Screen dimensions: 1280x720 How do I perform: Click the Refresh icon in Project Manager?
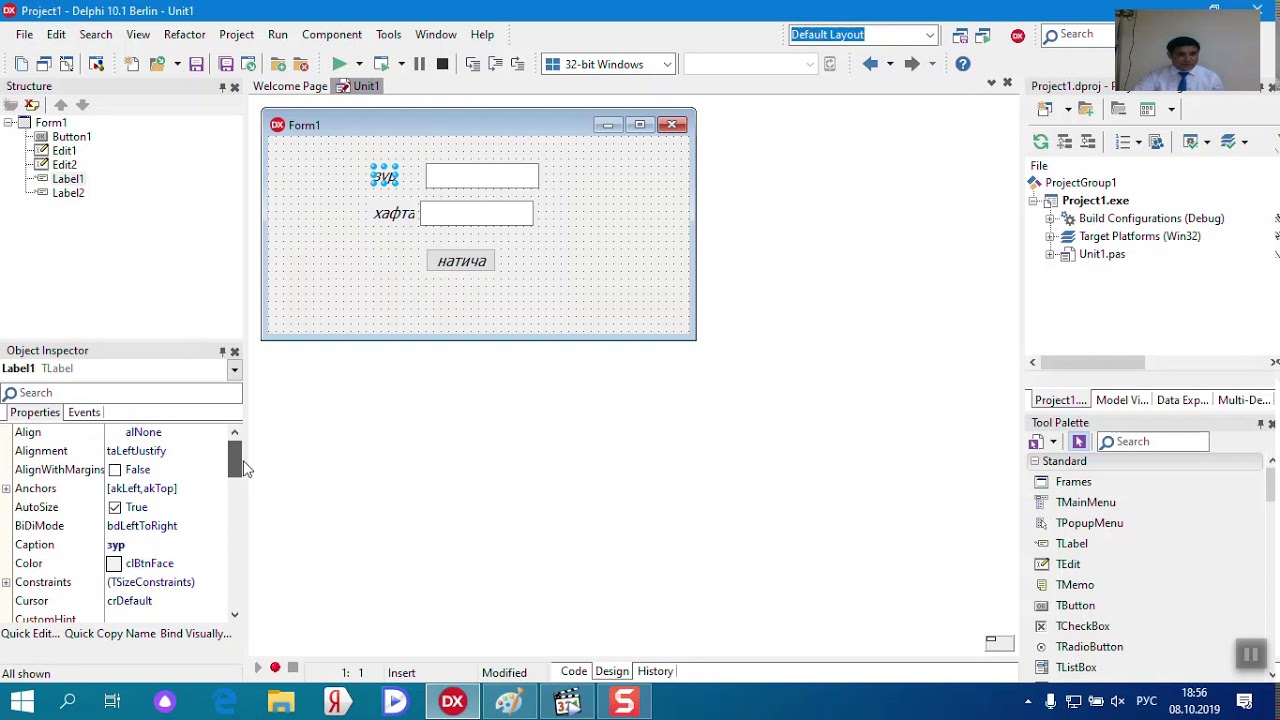point(1041,142)
